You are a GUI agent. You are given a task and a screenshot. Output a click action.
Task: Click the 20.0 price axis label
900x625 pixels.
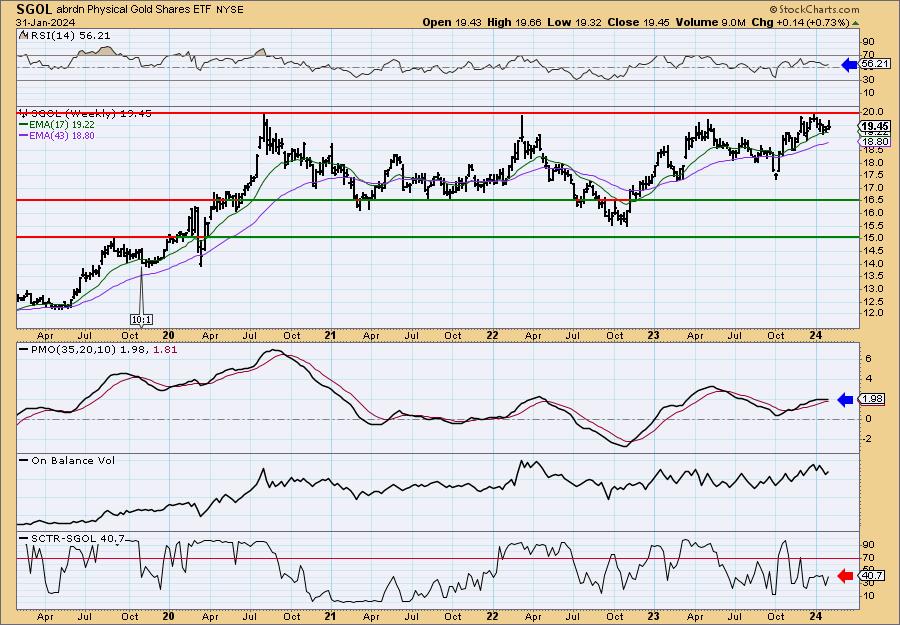coord(872,112)
